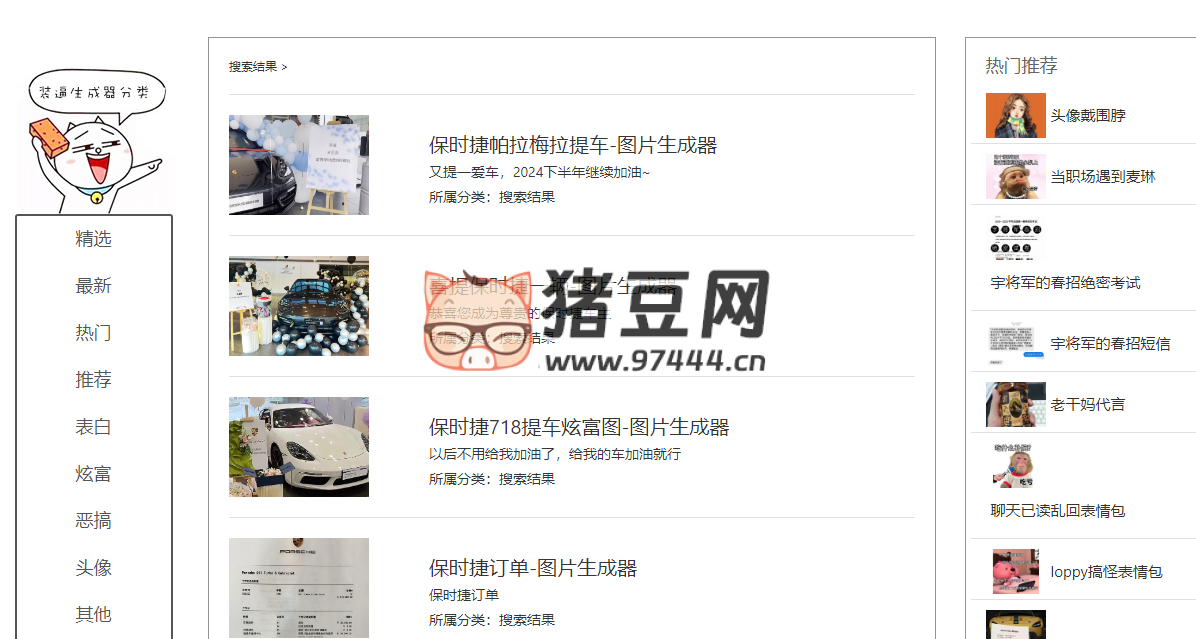
Task: Open the 其他 category
Action: click(93, 615)
